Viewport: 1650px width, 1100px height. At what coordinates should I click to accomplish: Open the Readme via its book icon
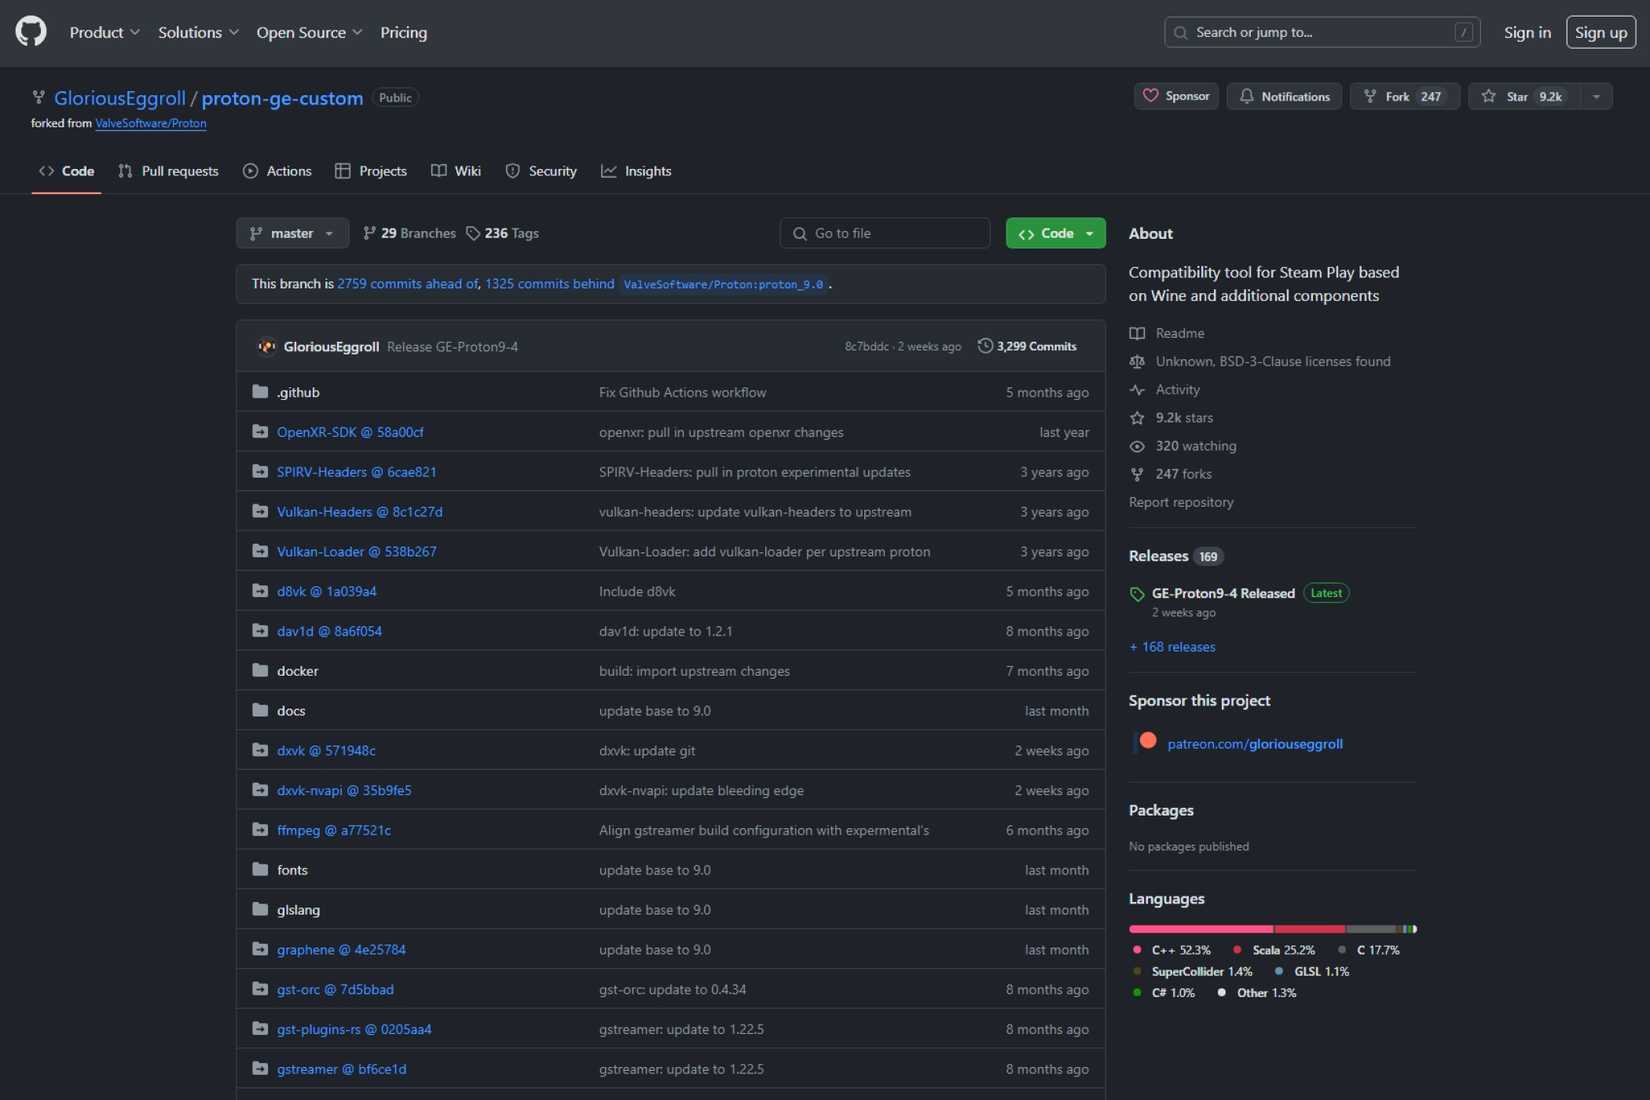click(x=1137, y=333)
